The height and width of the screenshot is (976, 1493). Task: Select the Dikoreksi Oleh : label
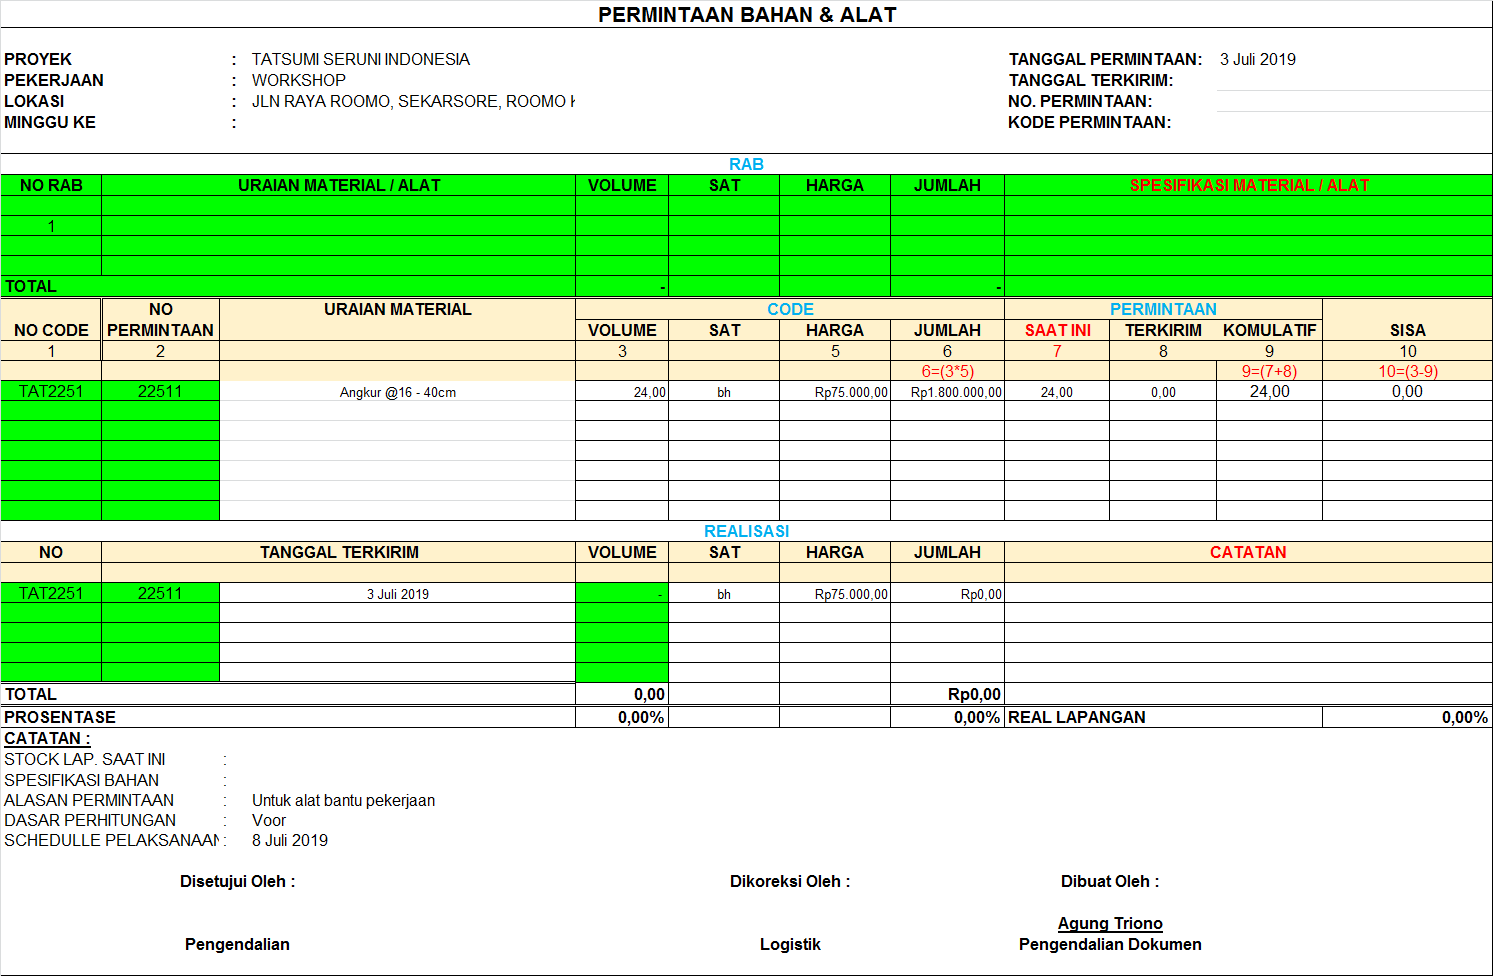pyautogui.click(x=790, y=881)
